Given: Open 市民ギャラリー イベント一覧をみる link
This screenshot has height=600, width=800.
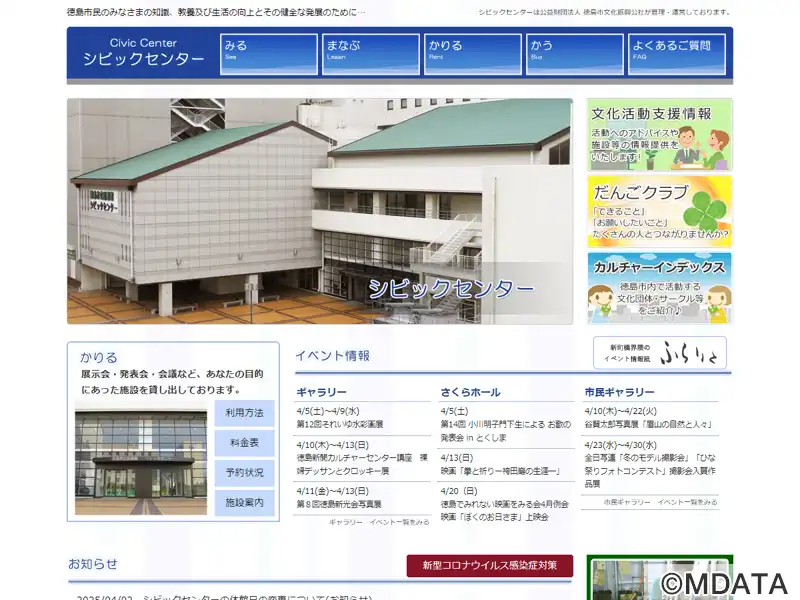Looking at the screenshot, I should tap(661, 502).
